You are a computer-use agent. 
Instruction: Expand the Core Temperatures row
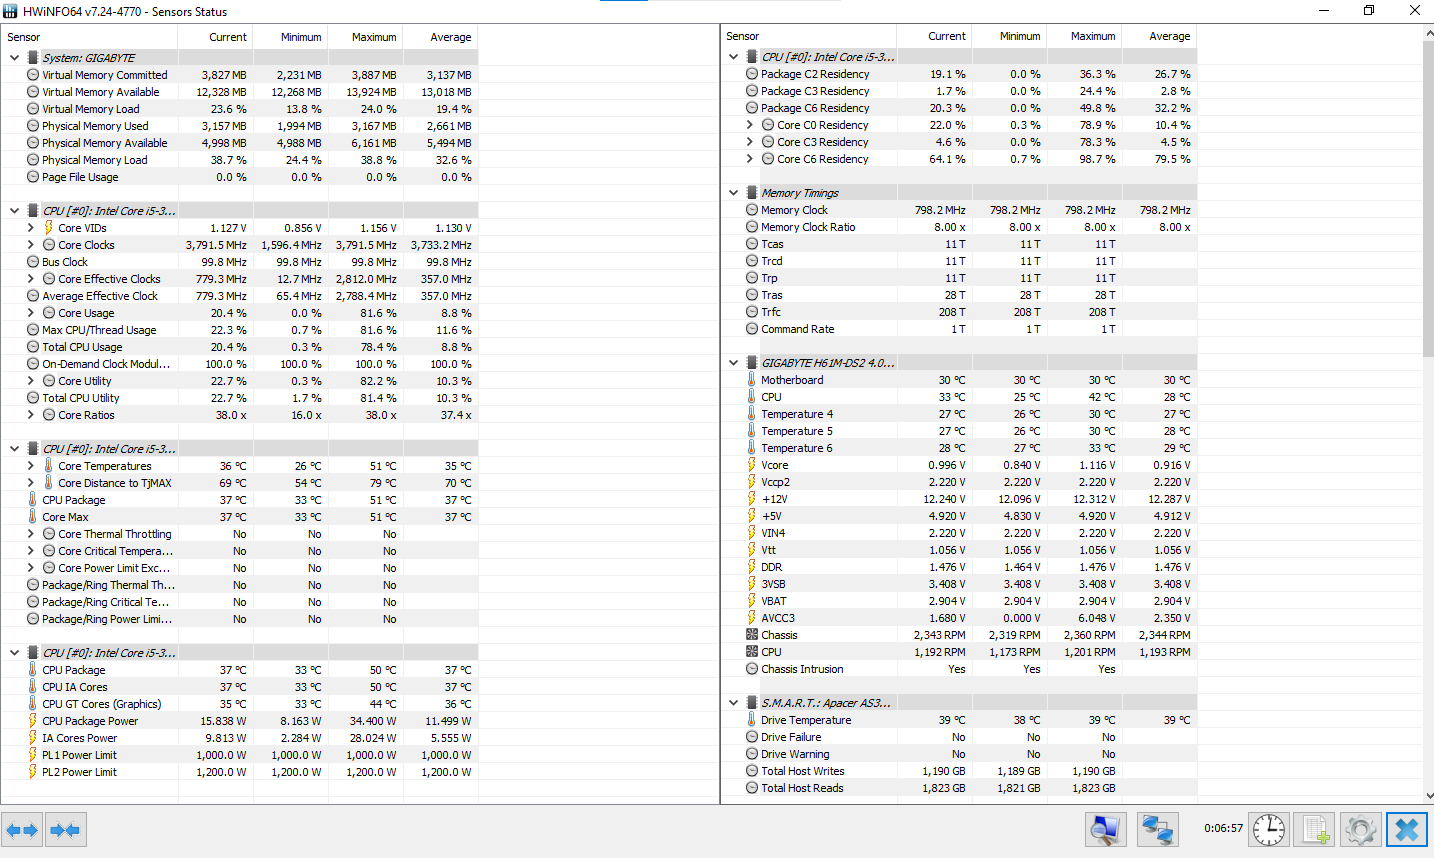[x=31, y=466]
